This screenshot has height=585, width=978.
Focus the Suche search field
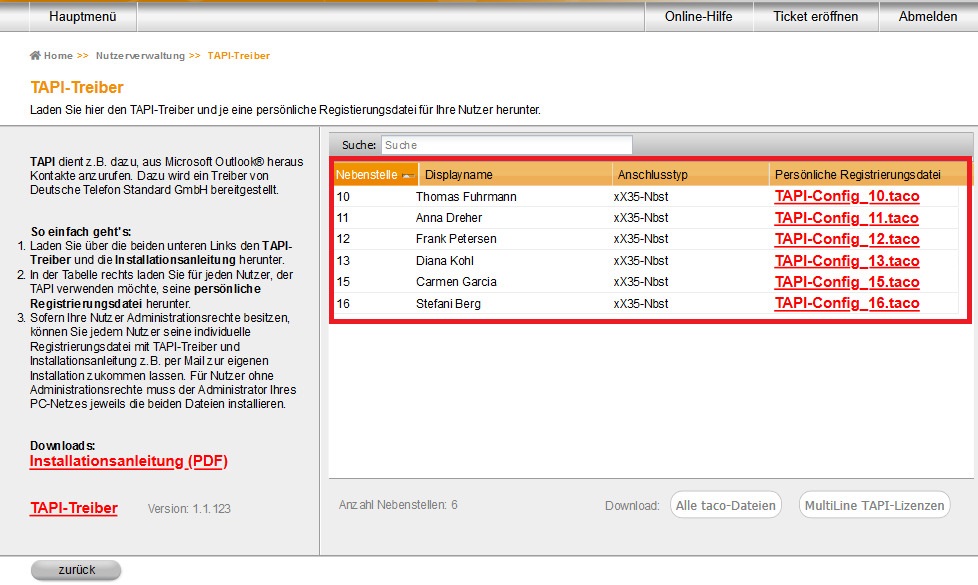[506, 145]
